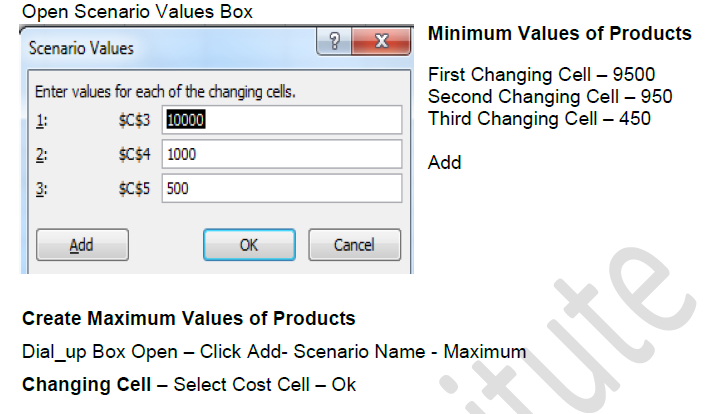Image resolution: width=713 pixels, height=414 pixels.
Task: Click the 'Open Scenario Values Box' text
Action: click(137, 12)
